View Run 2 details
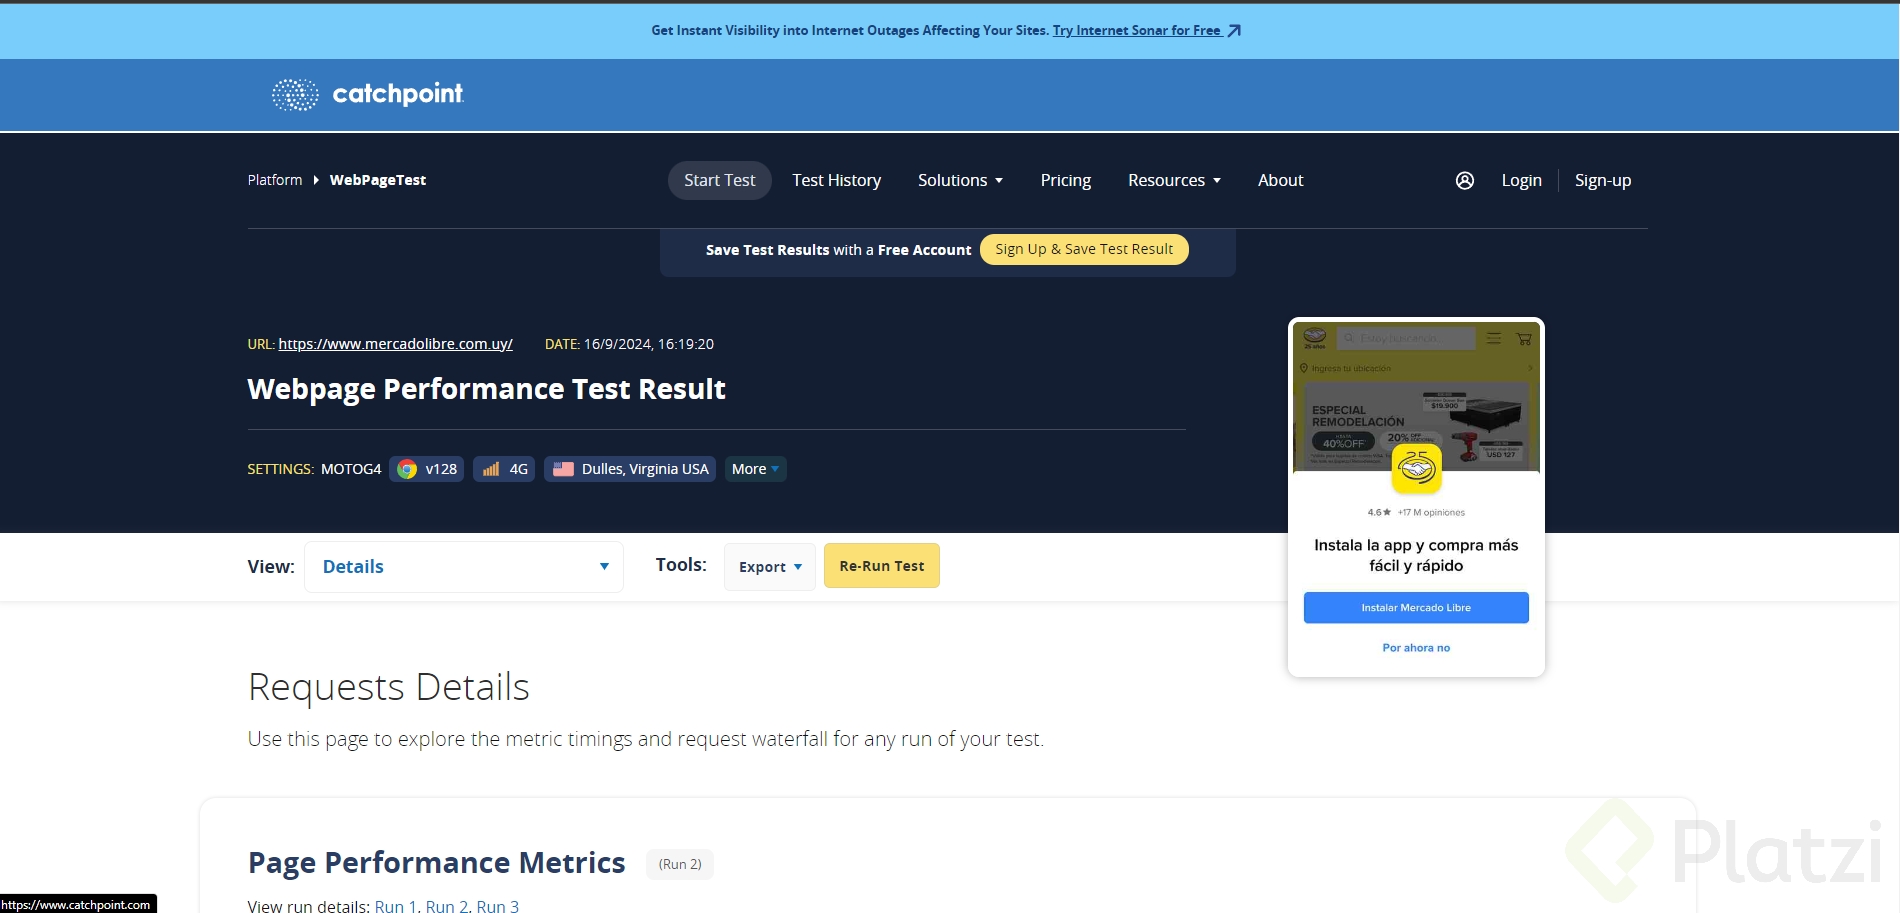This screenshot has height=913, width=1900. [446, 906]
